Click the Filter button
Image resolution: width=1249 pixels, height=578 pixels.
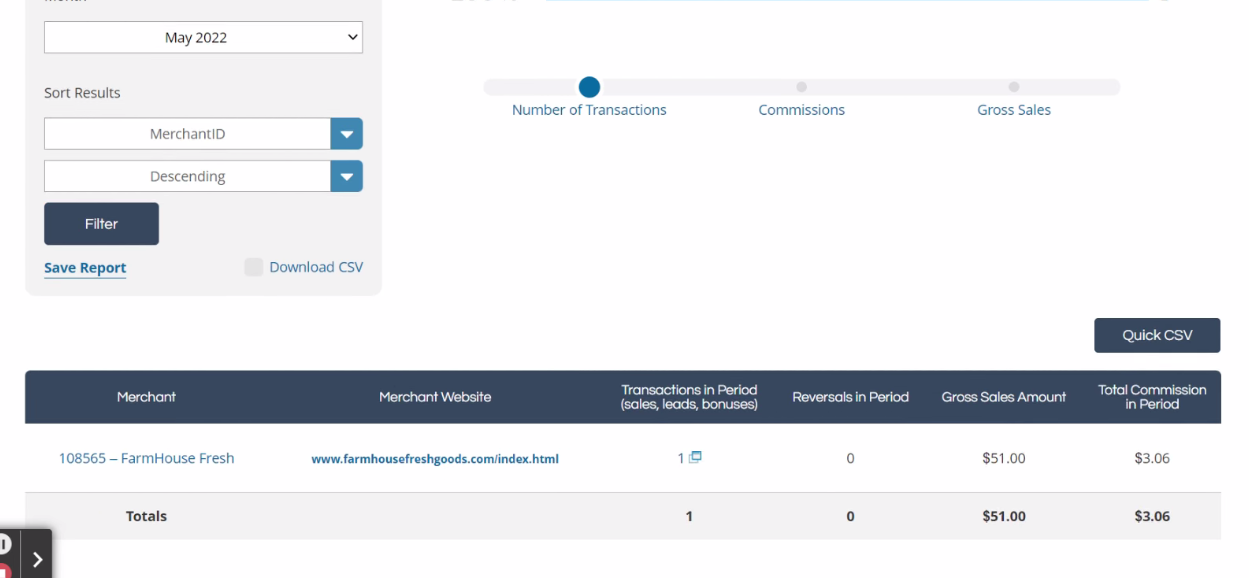pyautogui.click(x=101, y=224)
